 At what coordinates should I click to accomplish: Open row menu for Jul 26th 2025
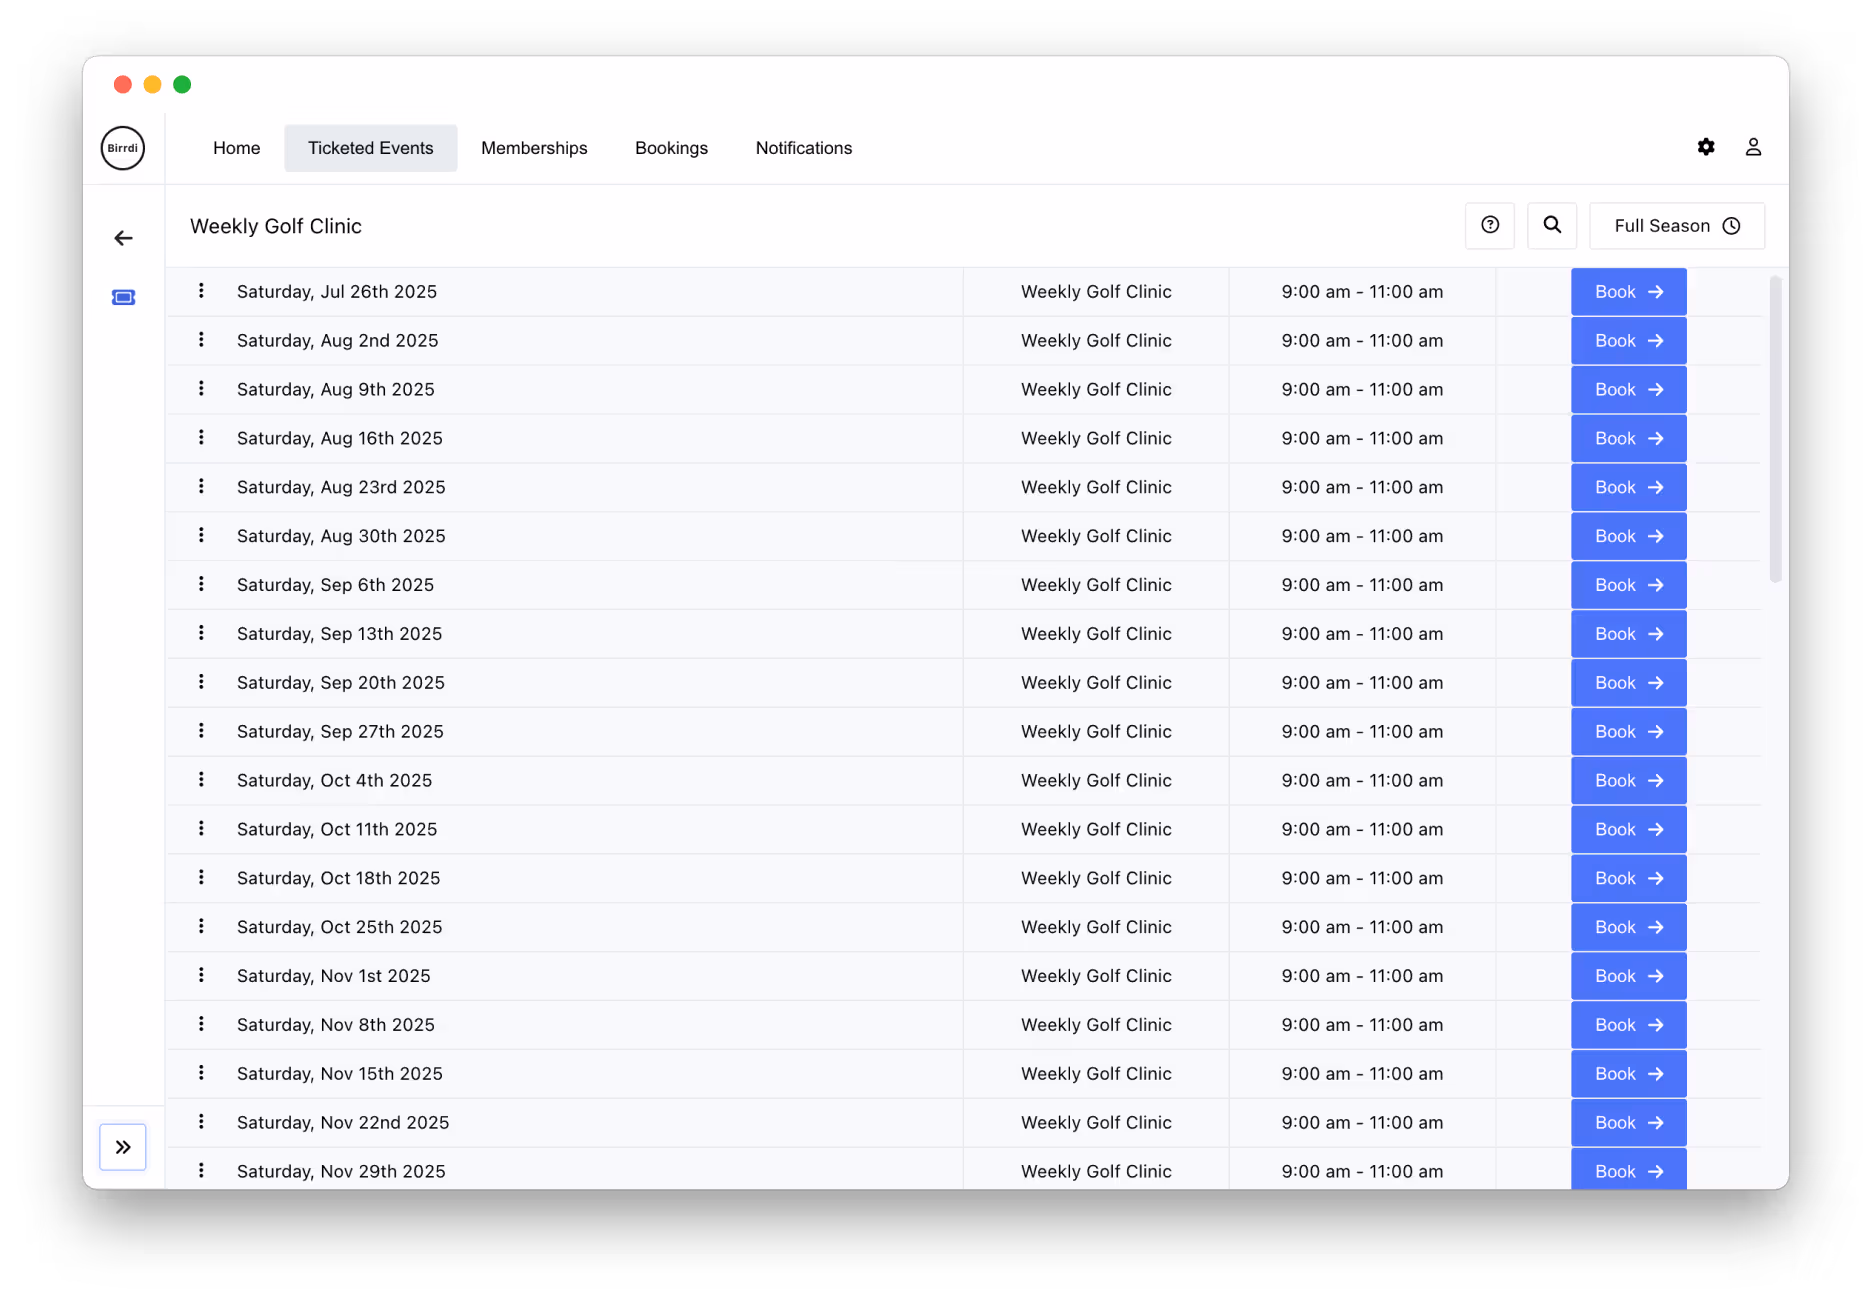tap(201, 291)
